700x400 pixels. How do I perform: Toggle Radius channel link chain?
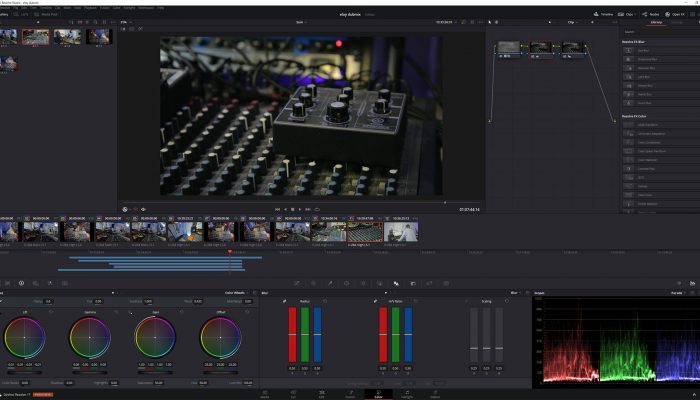(x=284, y=301)
